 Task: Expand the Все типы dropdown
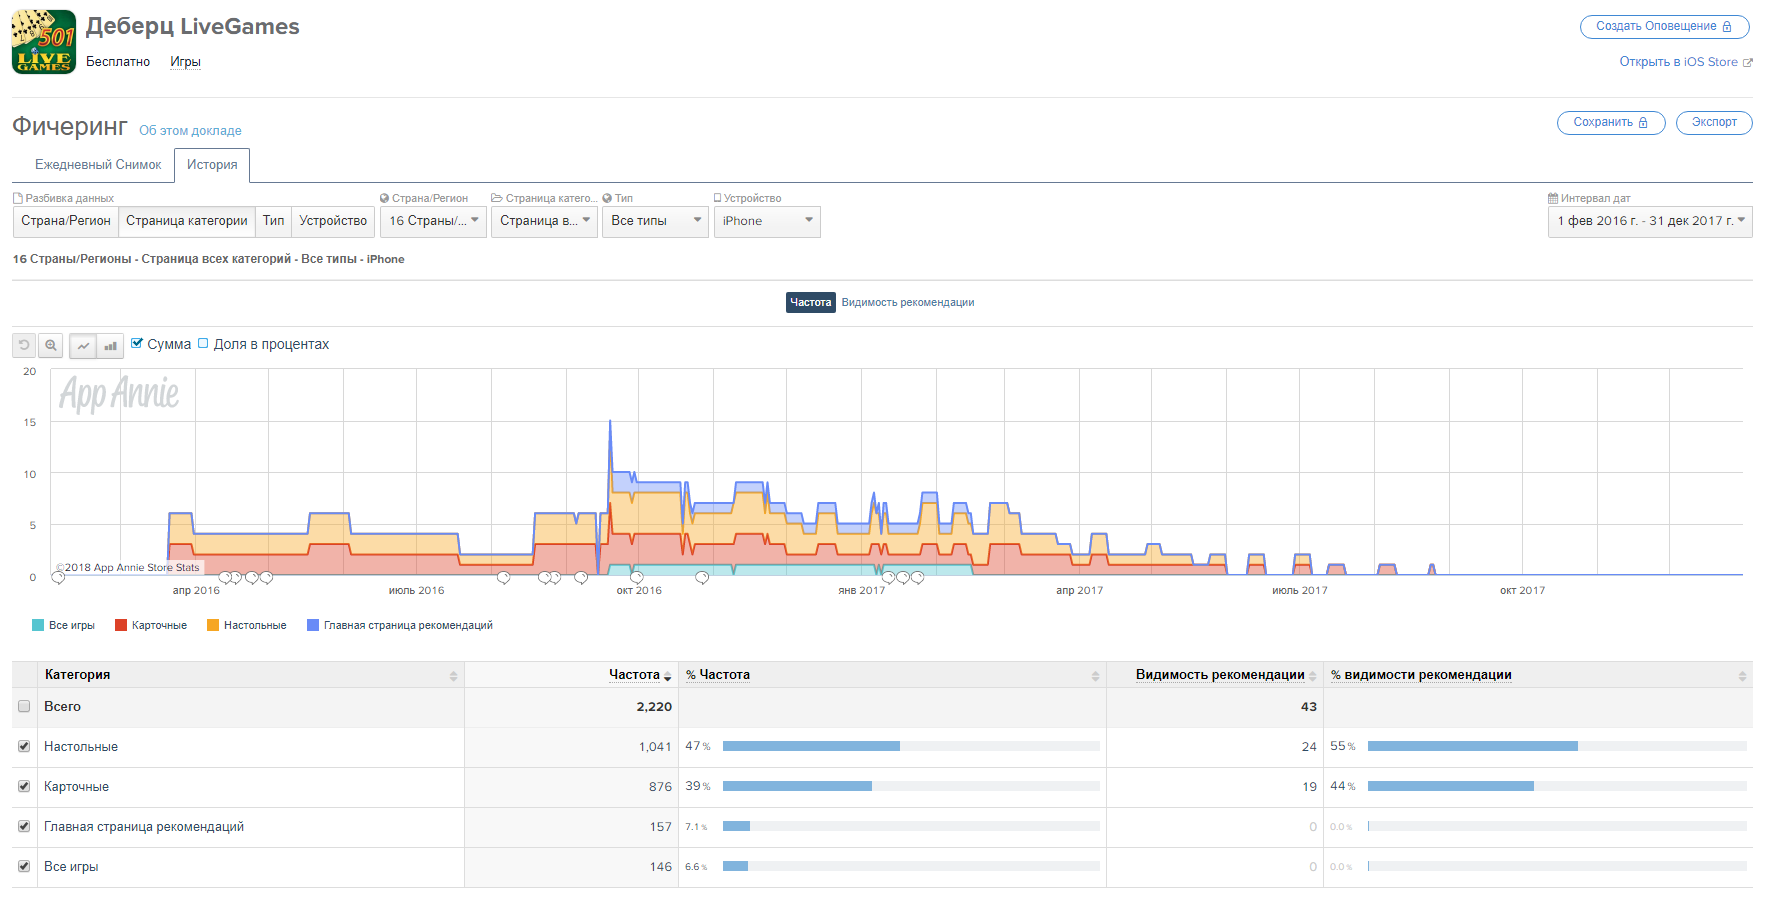click(655, 221)
